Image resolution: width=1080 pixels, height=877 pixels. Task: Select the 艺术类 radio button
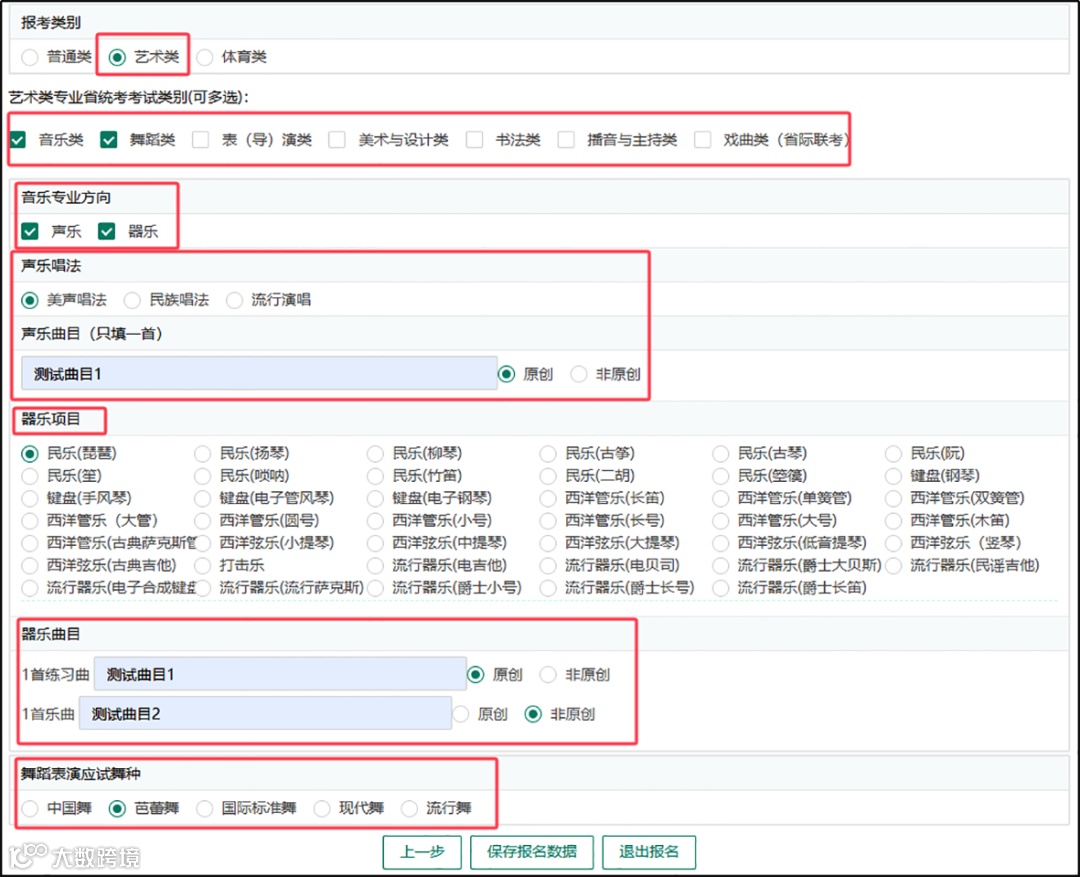(117, 57)
